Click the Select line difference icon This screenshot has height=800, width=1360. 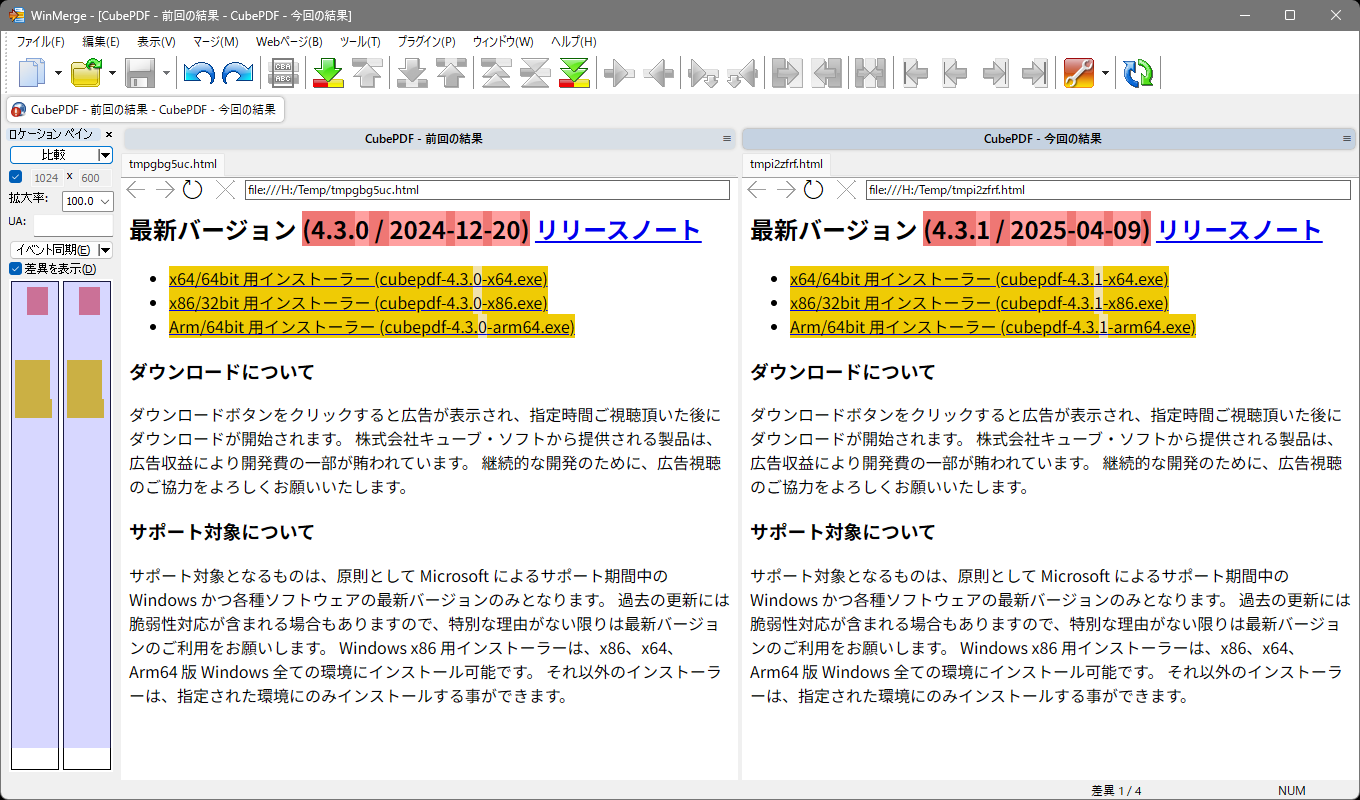point(284,73)
